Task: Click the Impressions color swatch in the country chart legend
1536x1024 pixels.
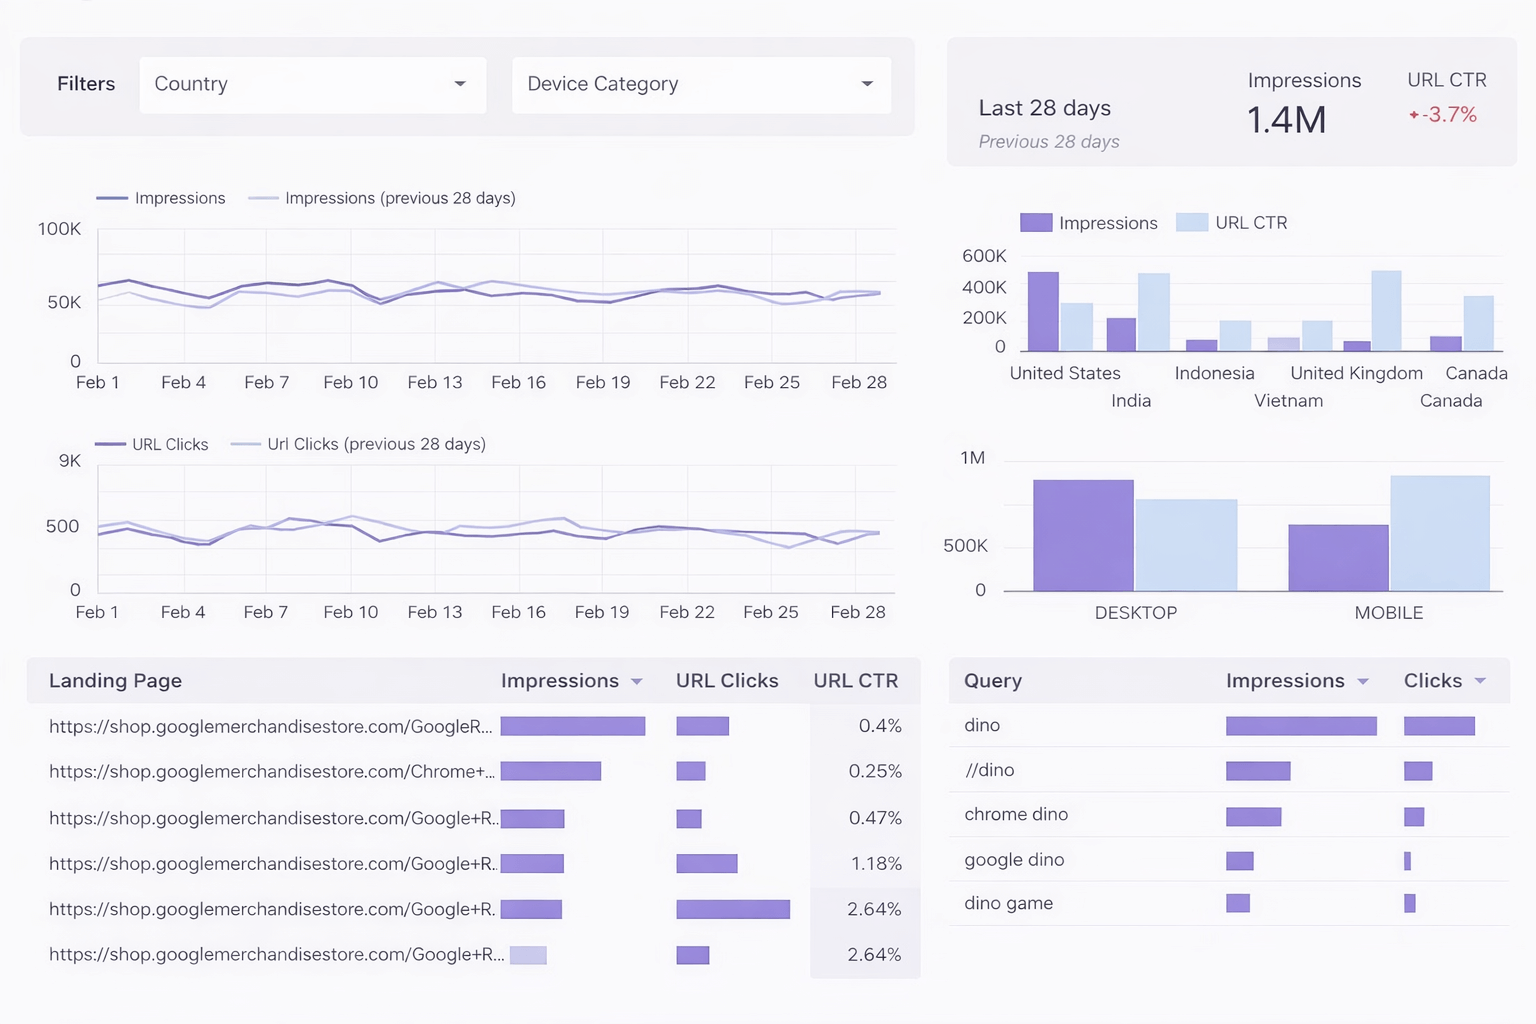Action: [1036, 222]
